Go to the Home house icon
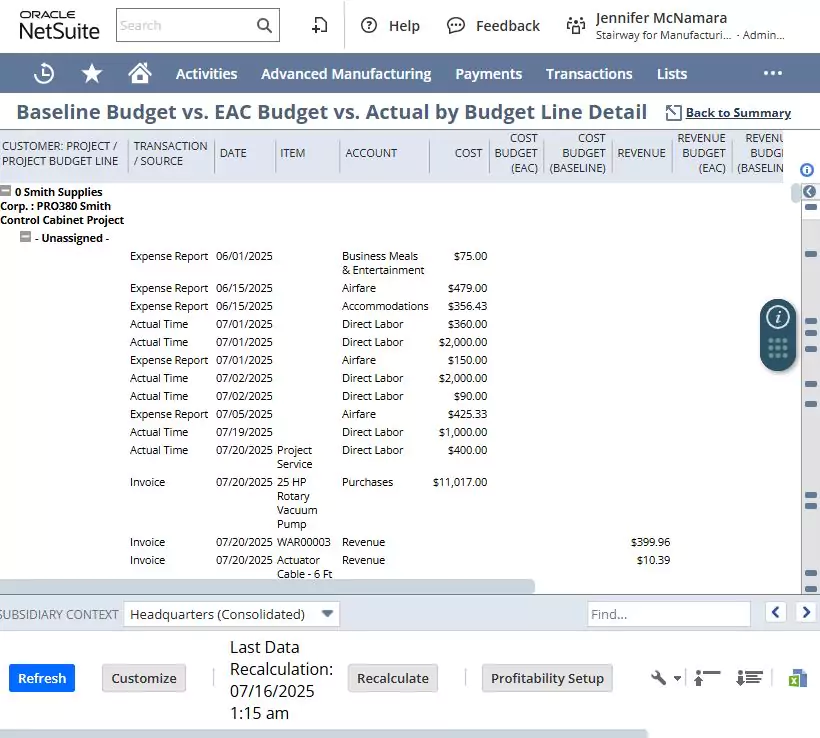The image size is (820, 738). (x=140, y=73)
